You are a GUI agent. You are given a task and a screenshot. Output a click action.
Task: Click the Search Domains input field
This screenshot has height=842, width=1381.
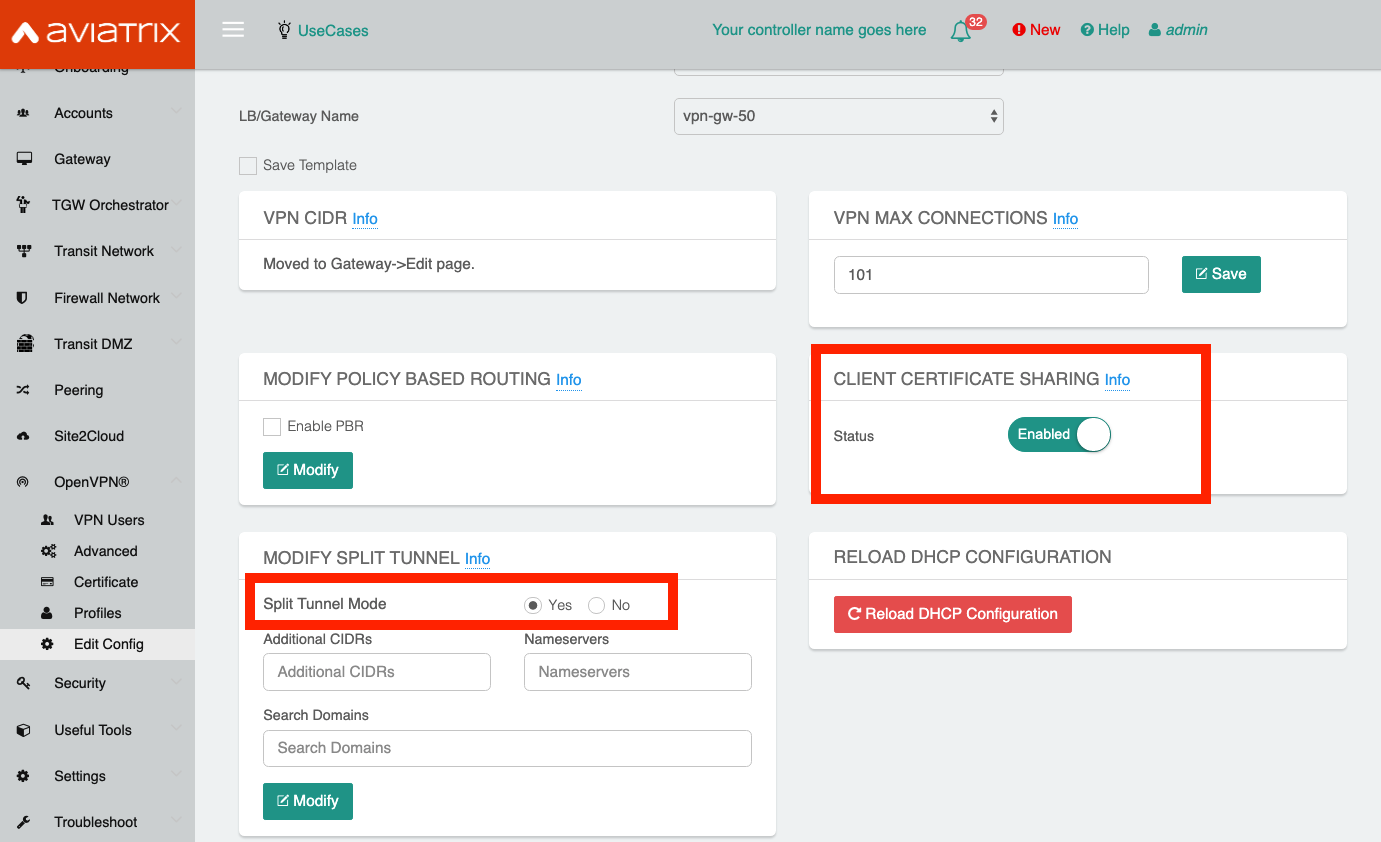(507, 748)
